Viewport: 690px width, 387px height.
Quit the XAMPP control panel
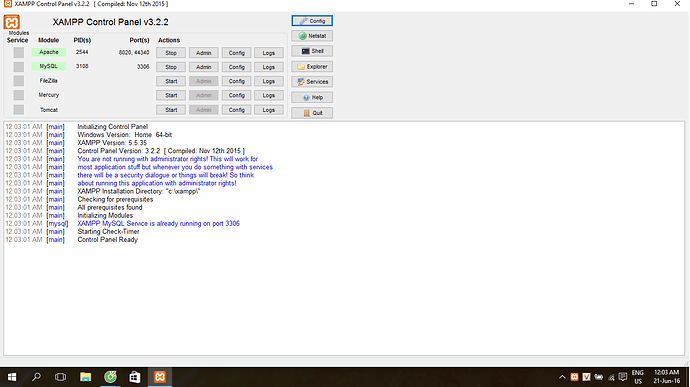312,113
